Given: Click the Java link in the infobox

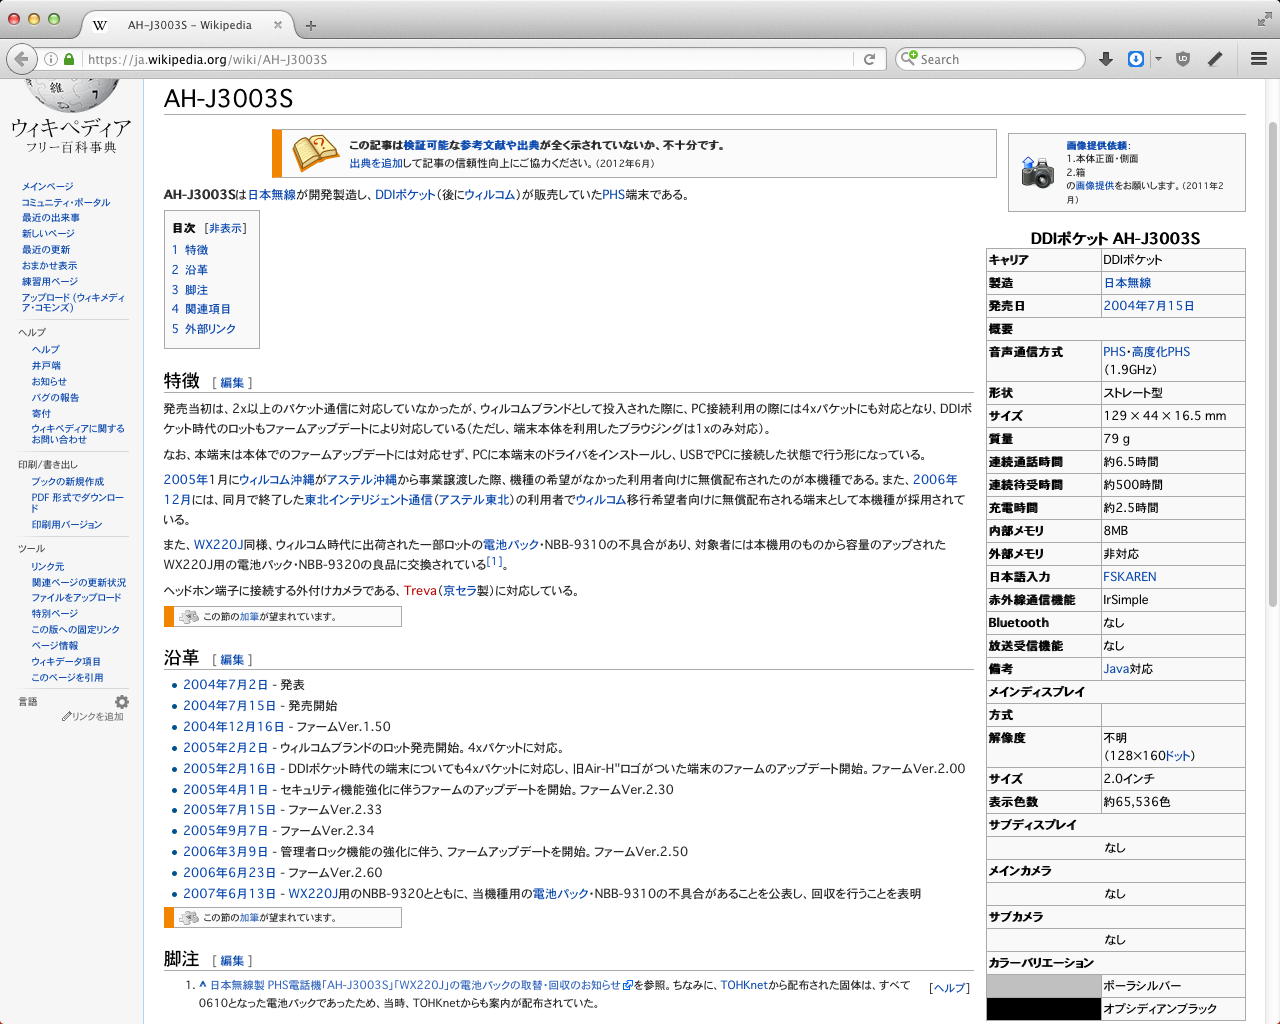Looking at the screenshot, I should [x=1116, y=669].
